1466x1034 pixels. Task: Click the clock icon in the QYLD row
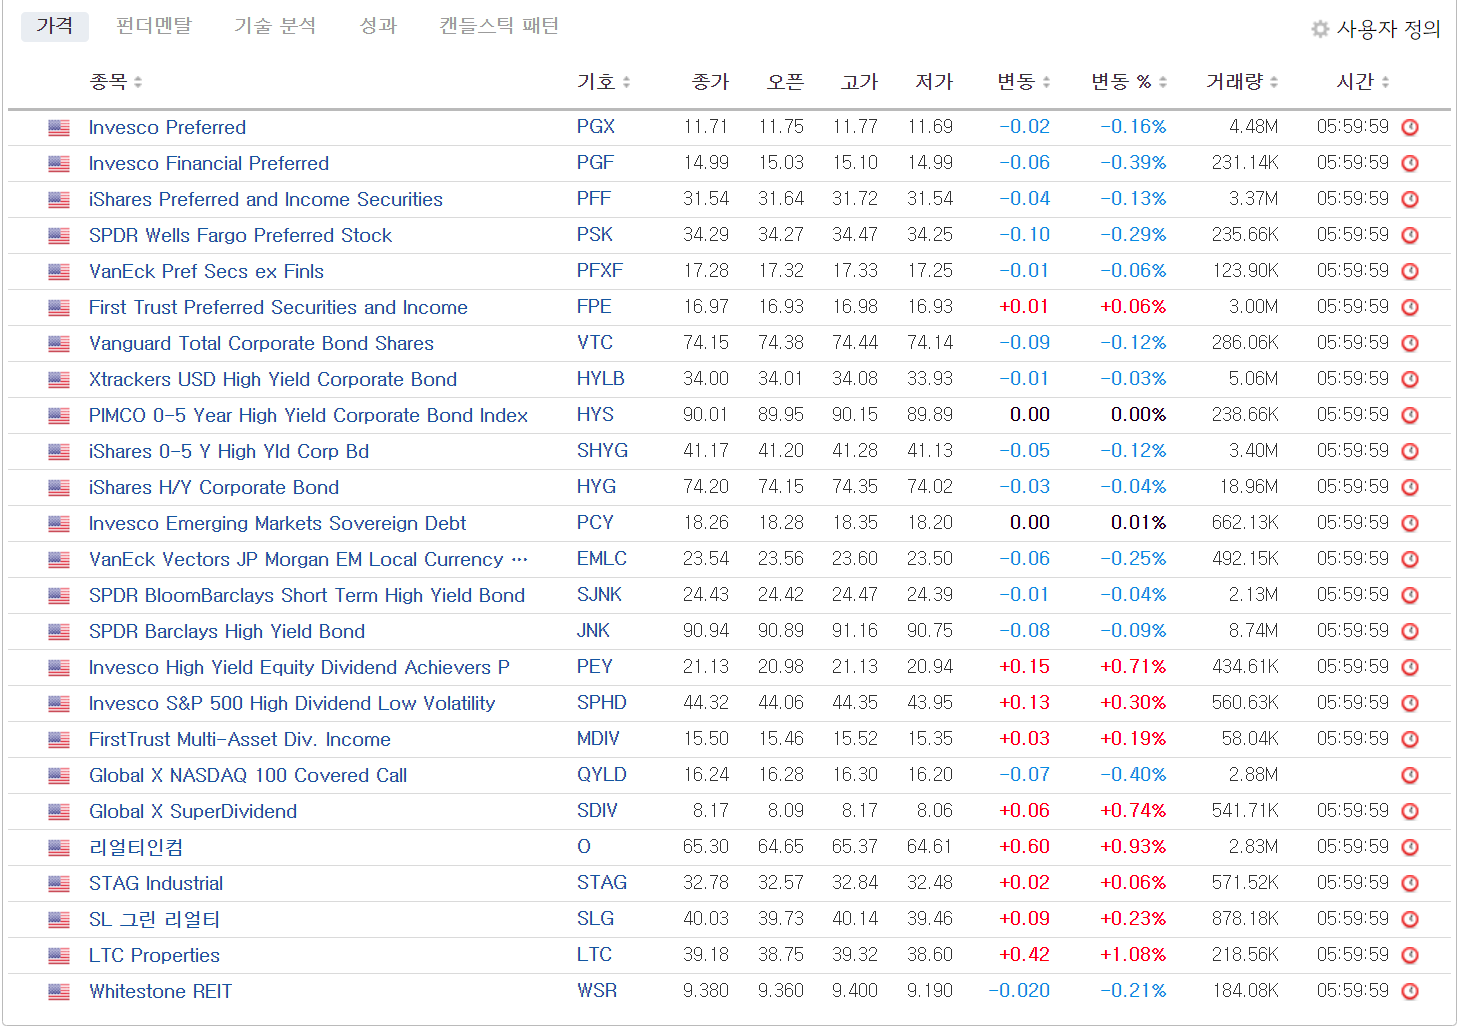[1410, 776]
